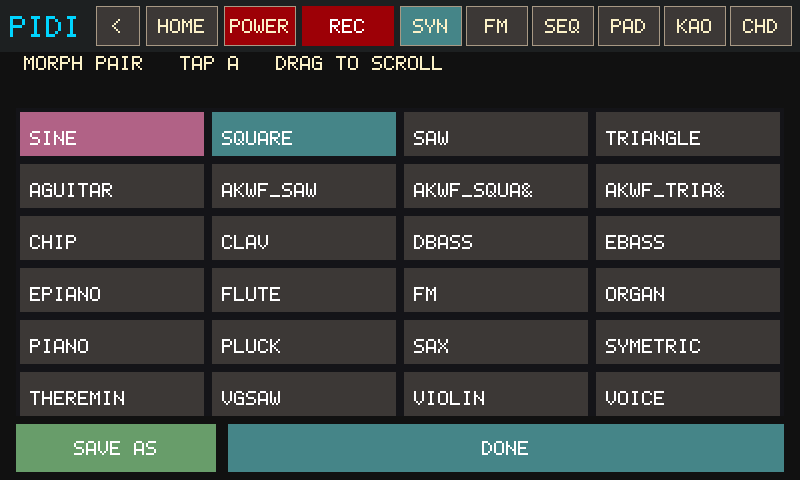Select the AKWF_TRIA& waveform
This screenshot has width=800, height=480.
coord(688,186)
